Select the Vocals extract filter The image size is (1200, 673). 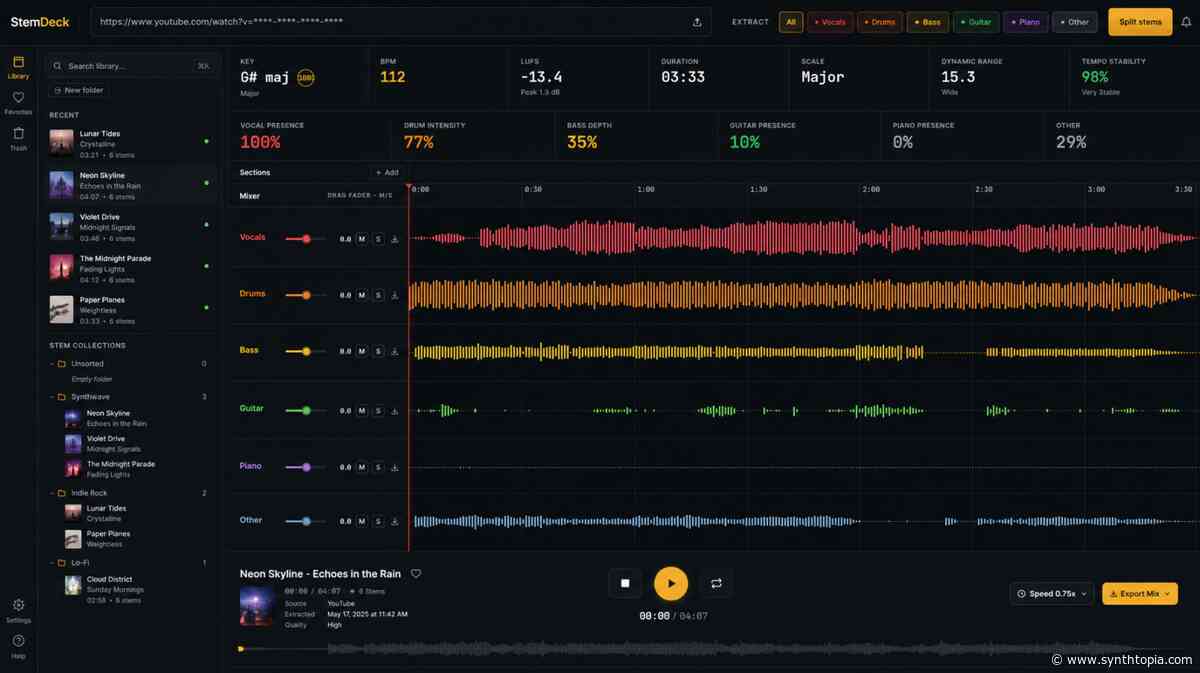point(830,22)
